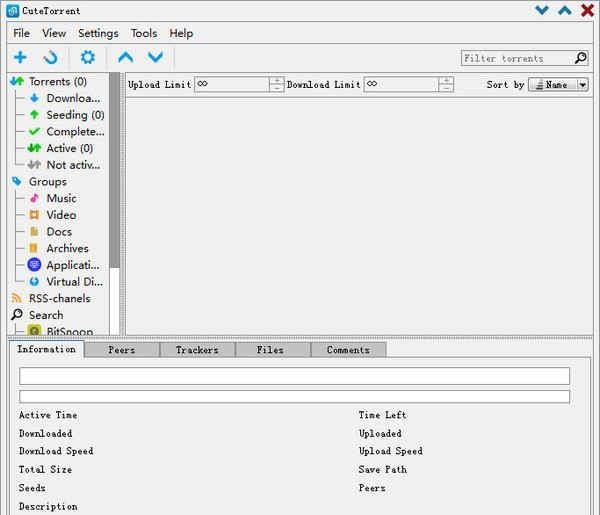The height and width of the screenshot is (515, 600).
Task: Open the Sort by Name dropdown
Action: point(558,85)
